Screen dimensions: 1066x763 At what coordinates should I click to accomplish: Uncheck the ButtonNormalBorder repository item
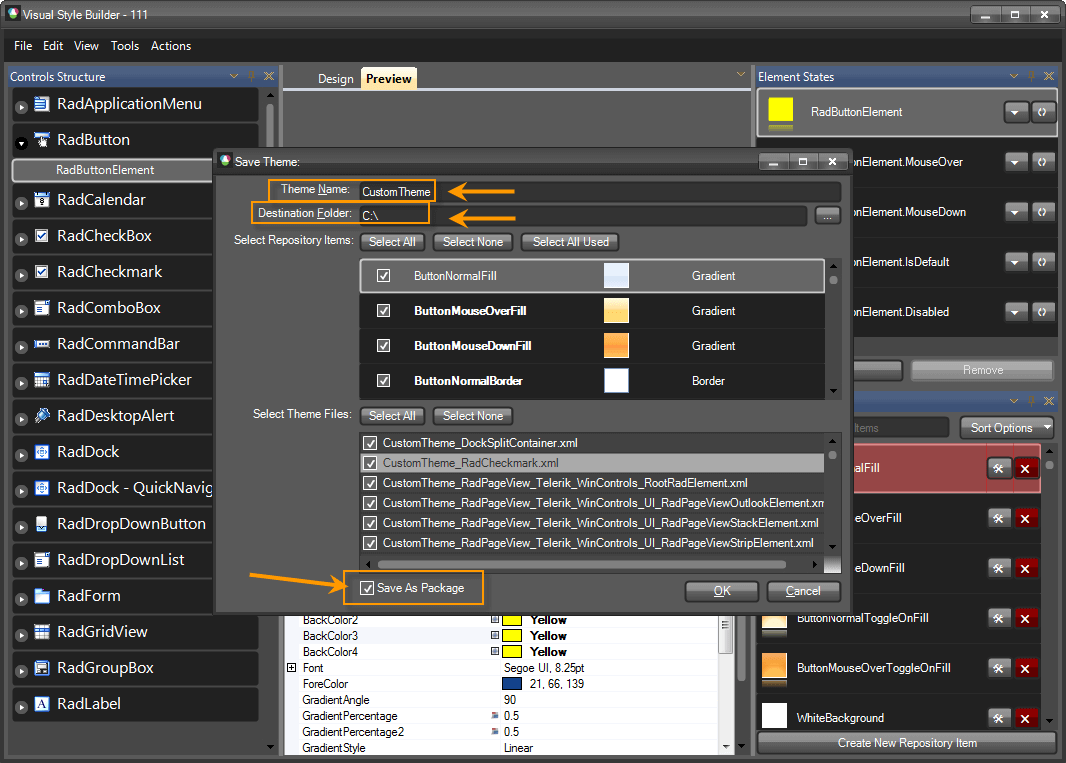coord(384,380)
